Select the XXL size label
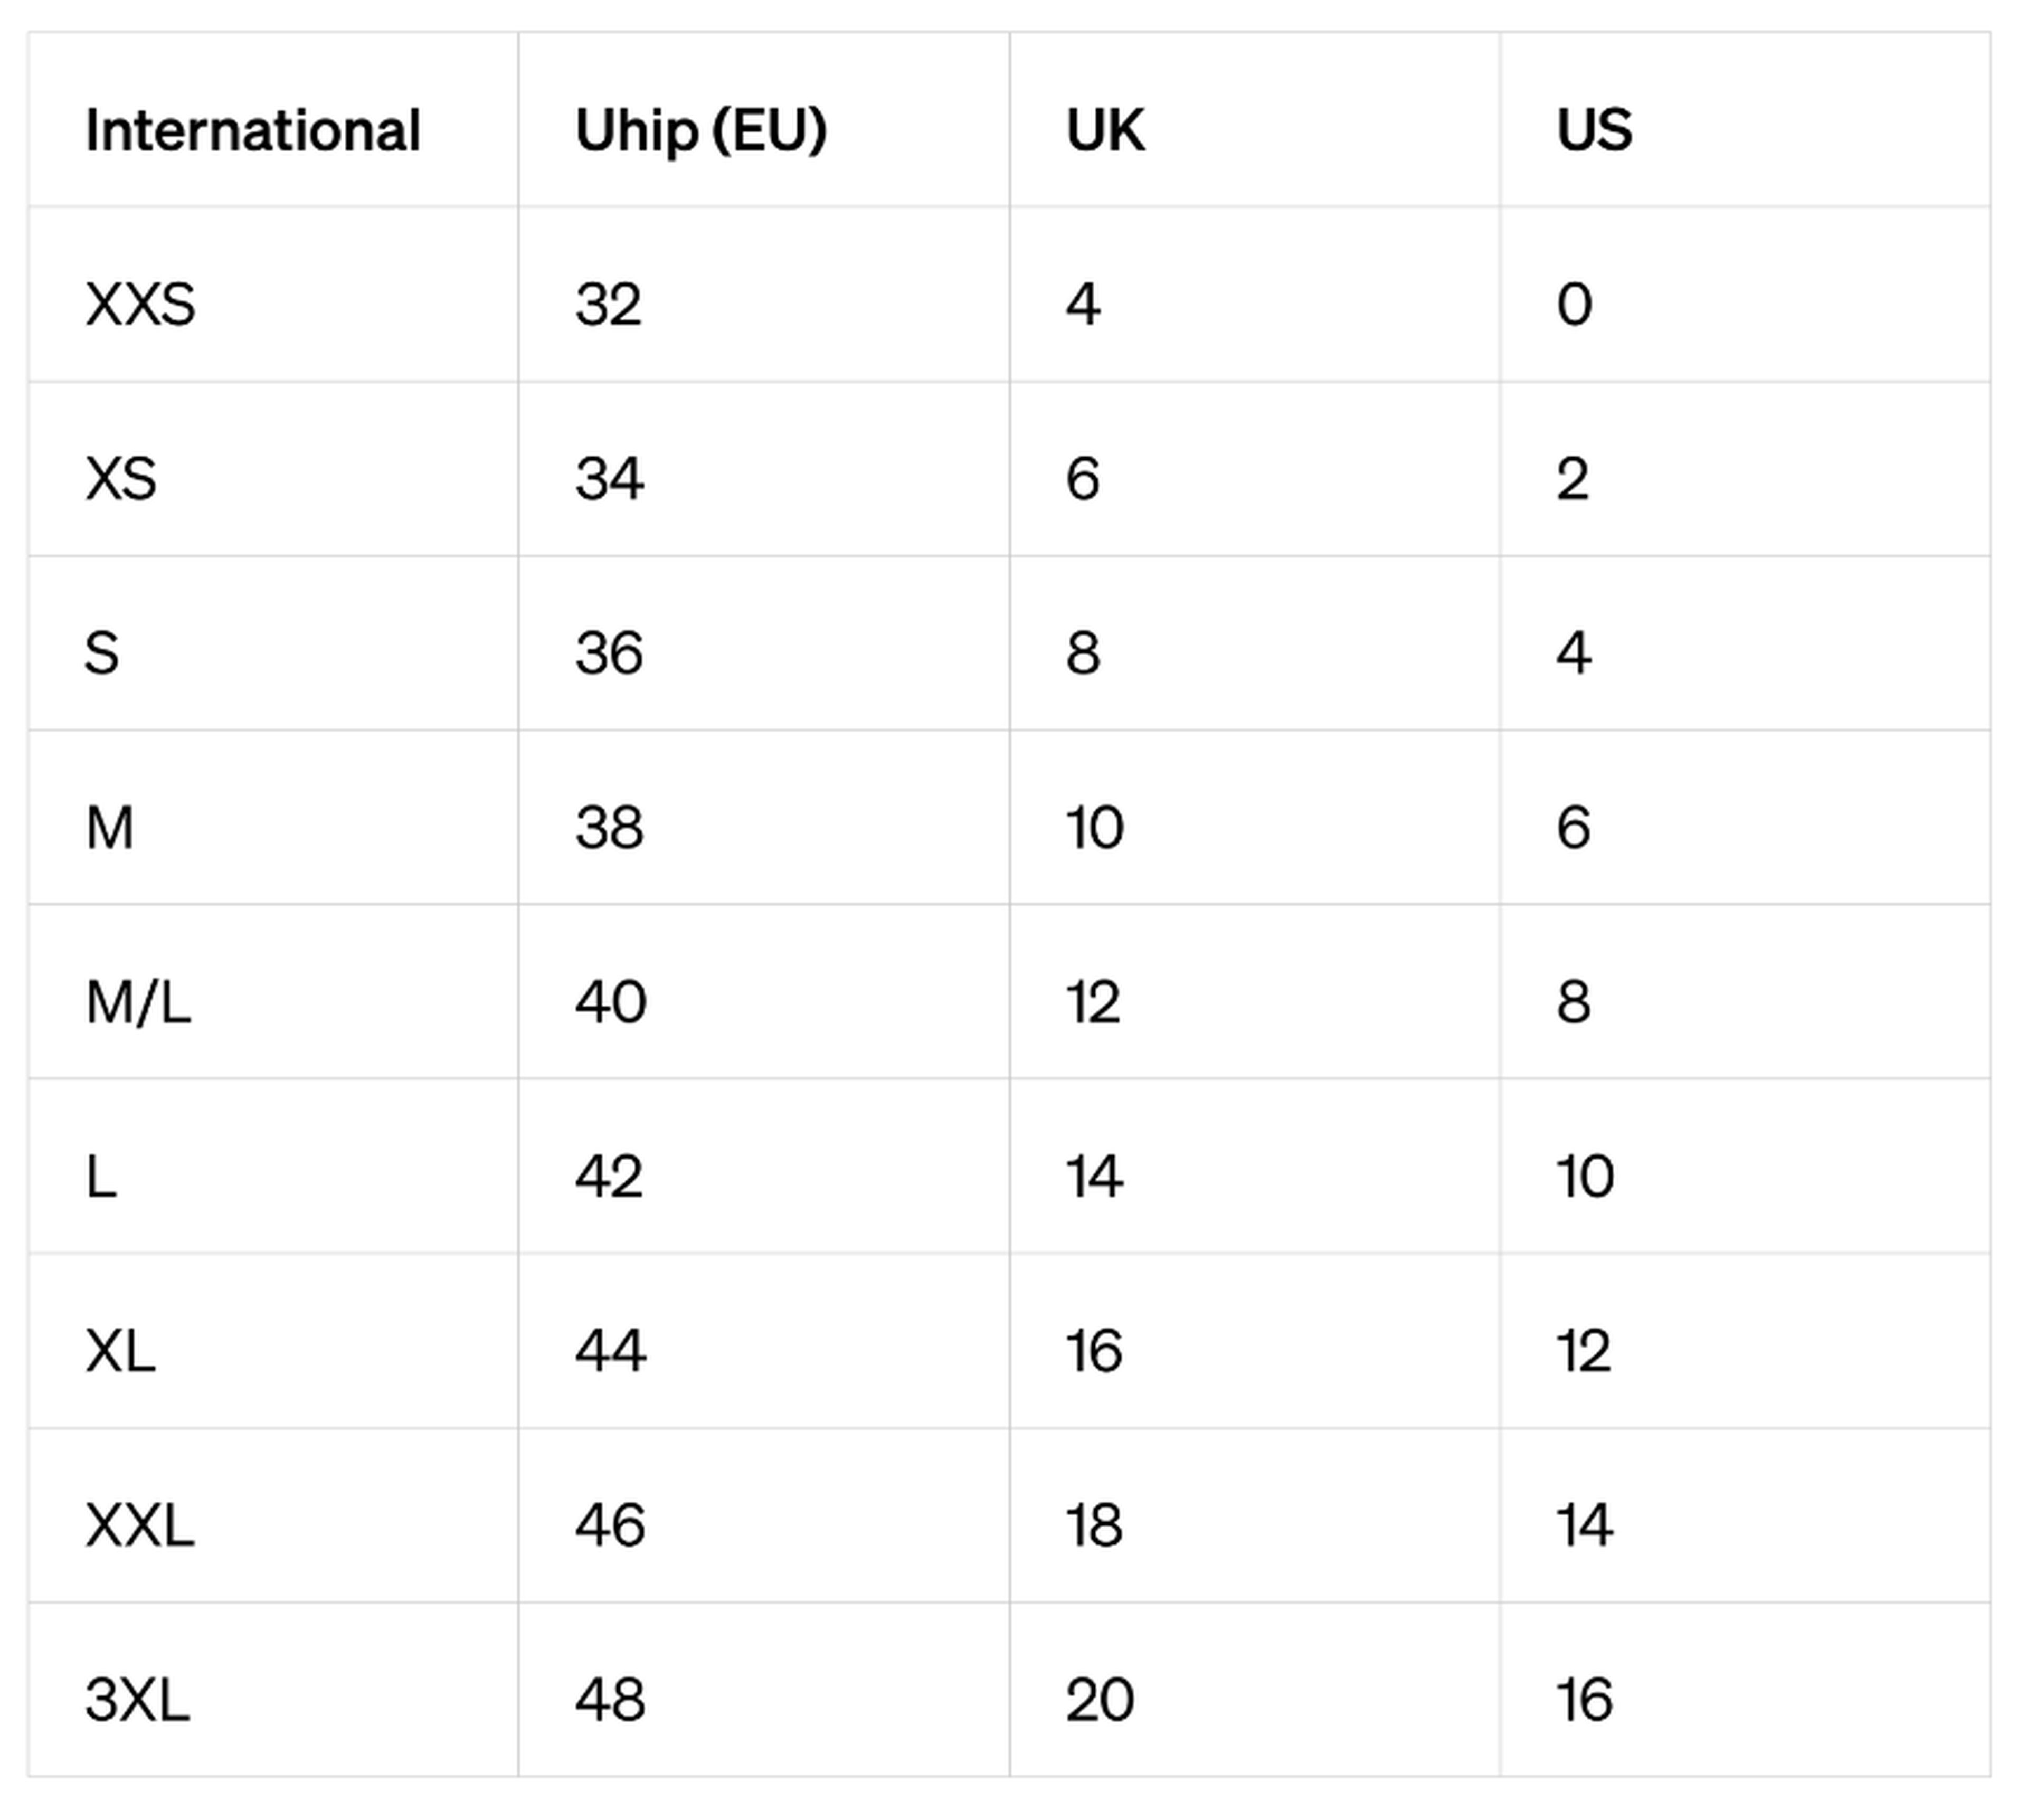The height and width of the screenshot is (1820, 2027). [140, 1525]
